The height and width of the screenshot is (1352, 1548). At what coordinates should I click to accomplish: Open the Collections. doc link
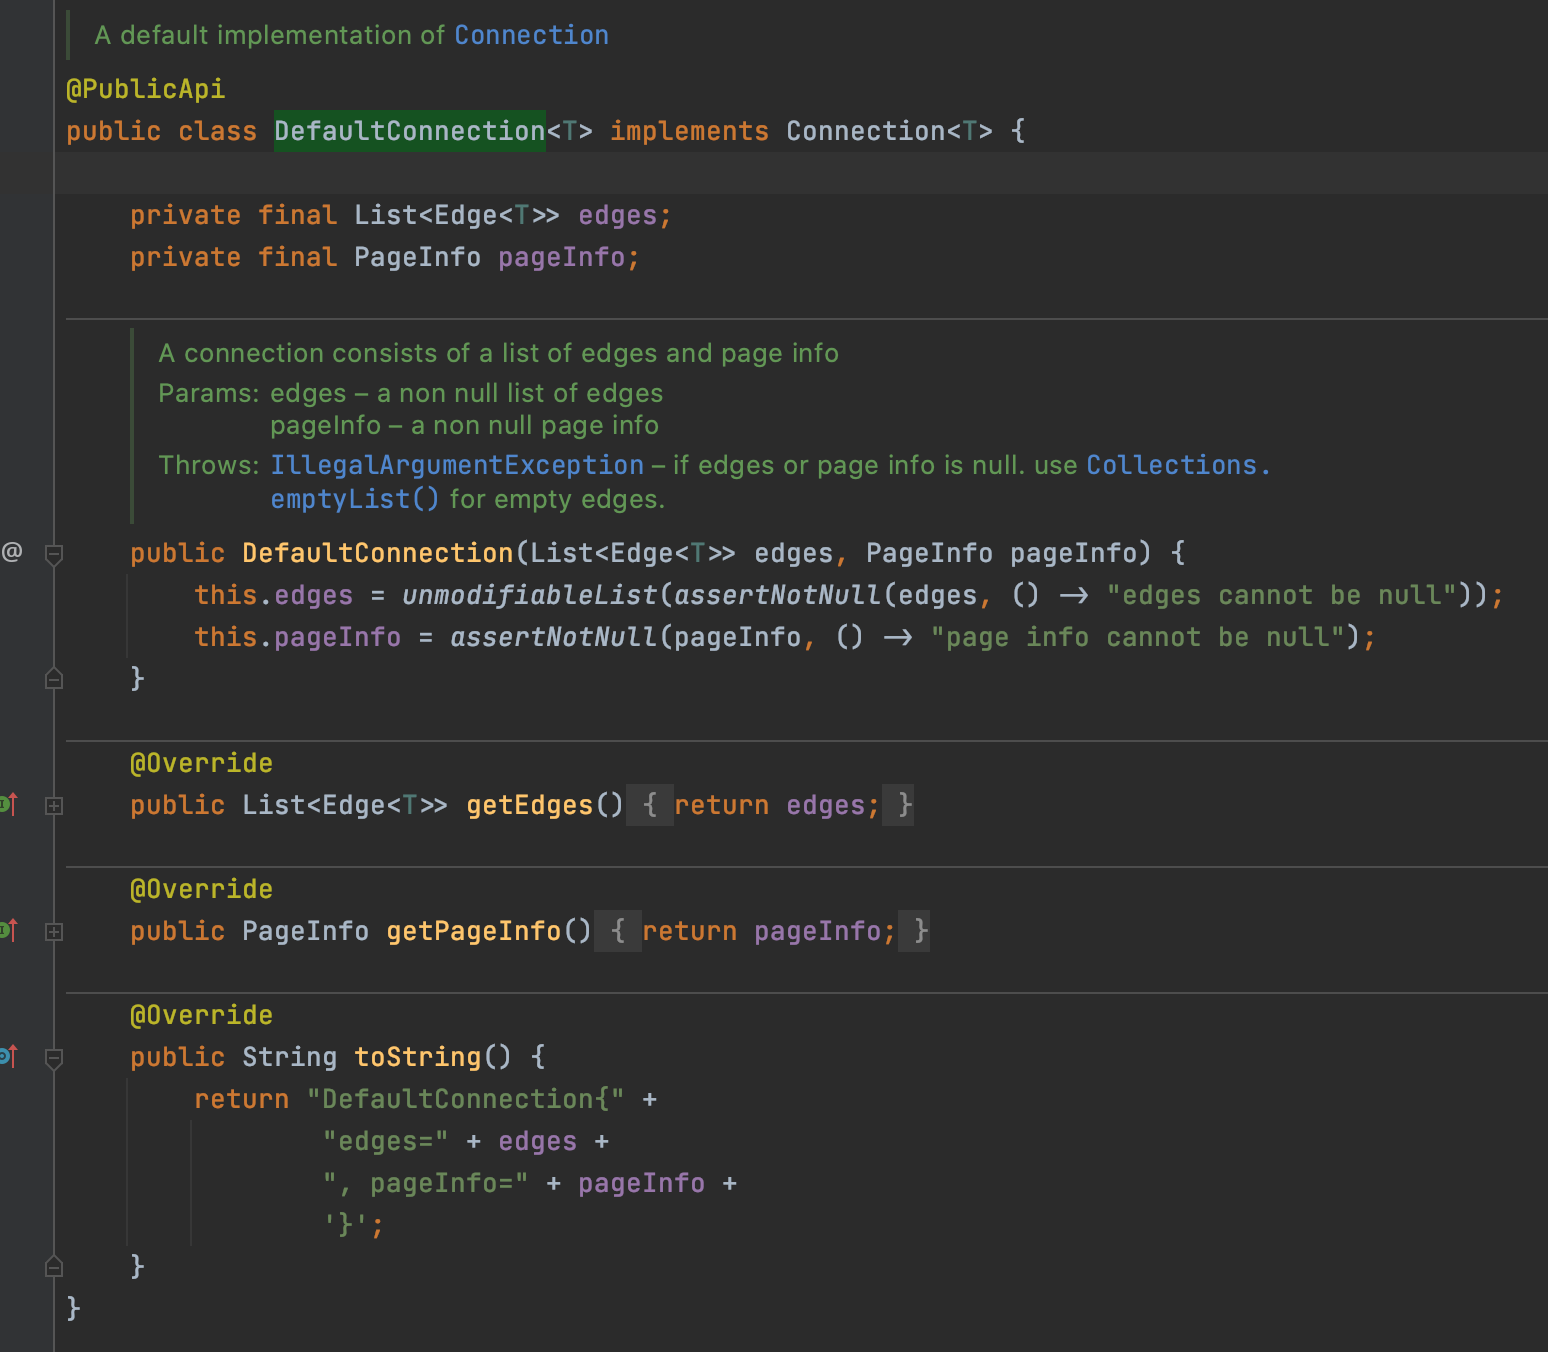pos(1177,465)
